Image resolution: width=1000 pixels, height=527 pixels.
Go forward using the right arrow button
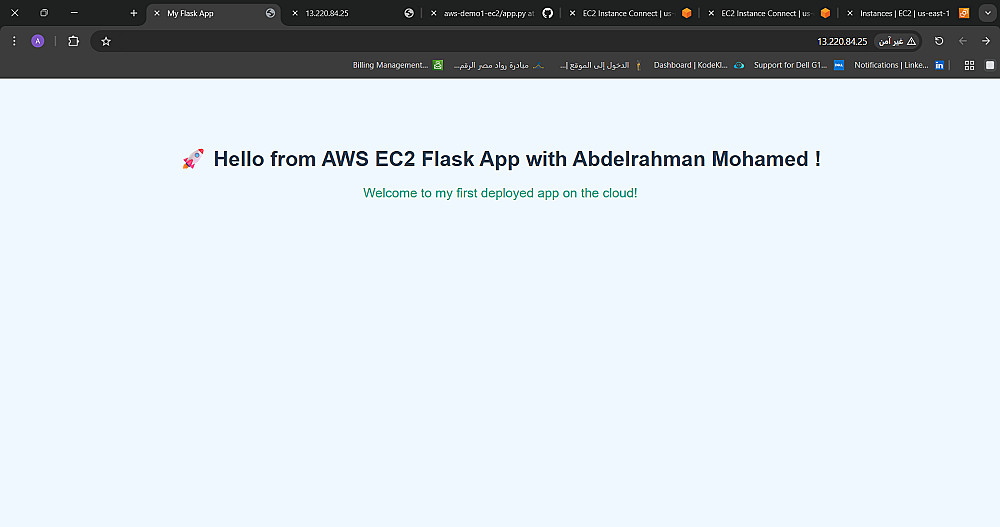pos(986,41)
